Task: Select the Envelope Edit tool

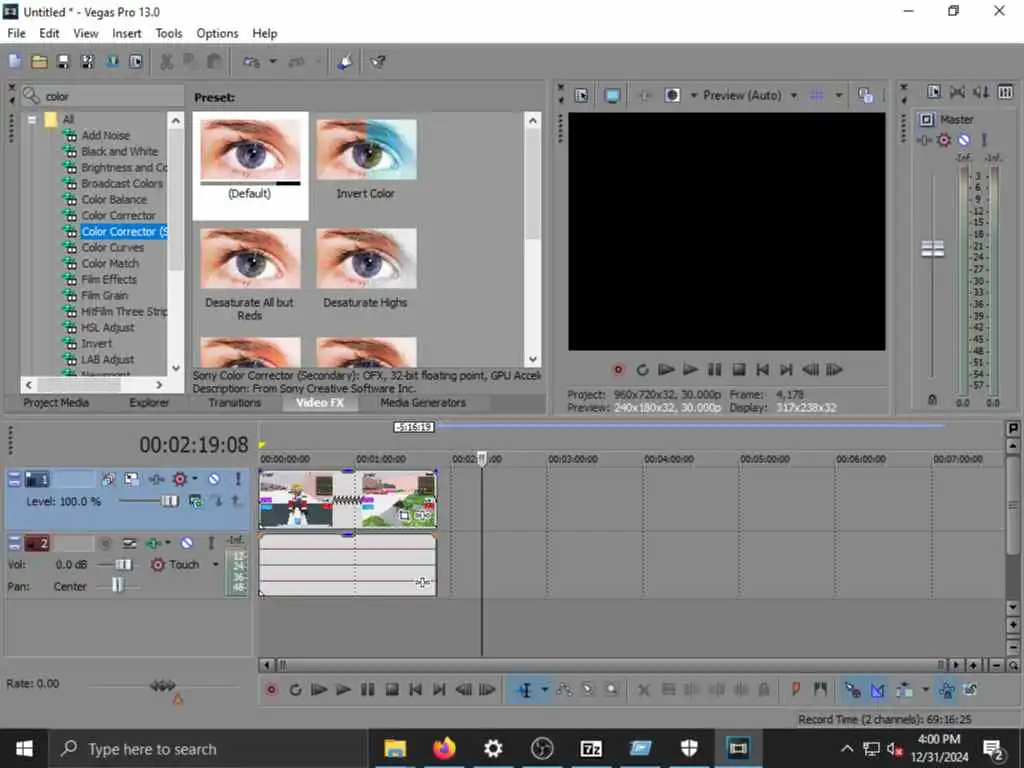Action: [x=564, y=690]
